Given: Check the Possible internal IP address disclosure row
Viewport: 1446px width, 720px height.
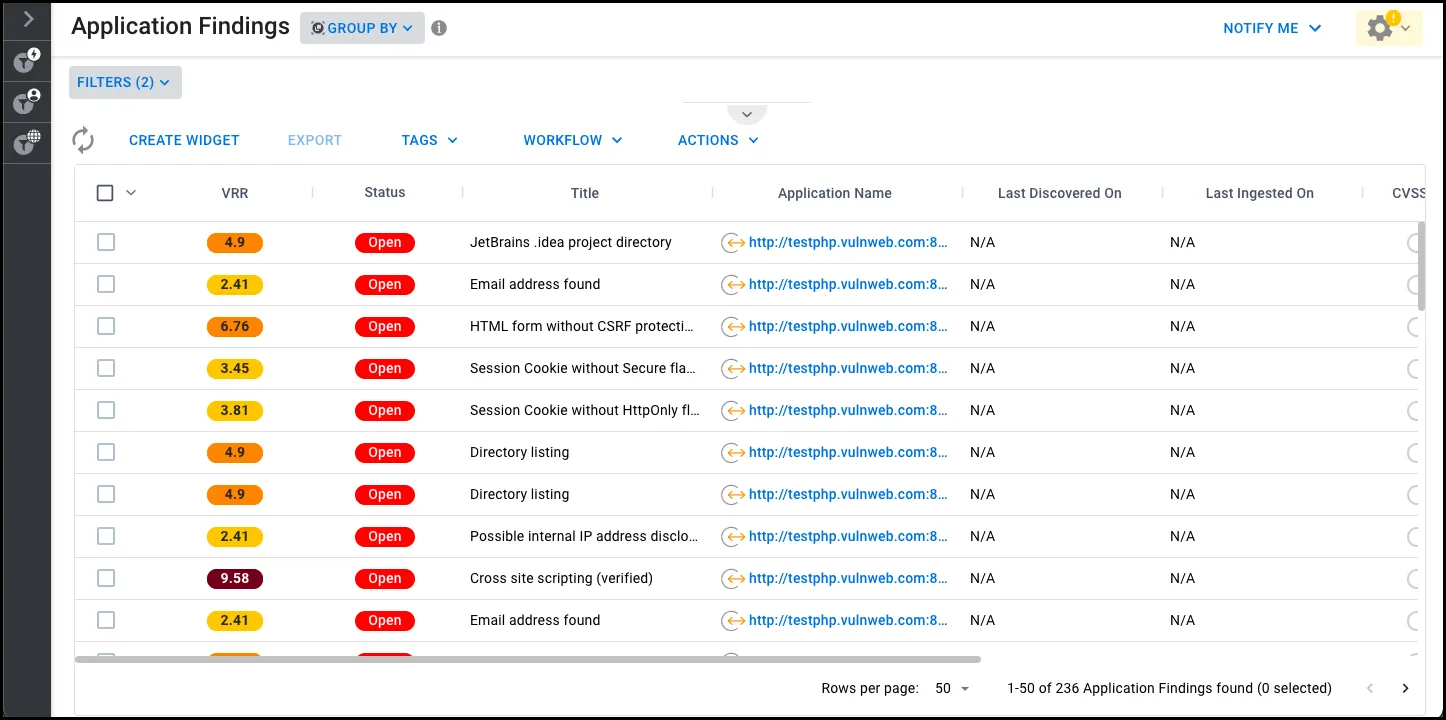Looking at the screenshot, I should pyautogui.click(x=106, y=537).
